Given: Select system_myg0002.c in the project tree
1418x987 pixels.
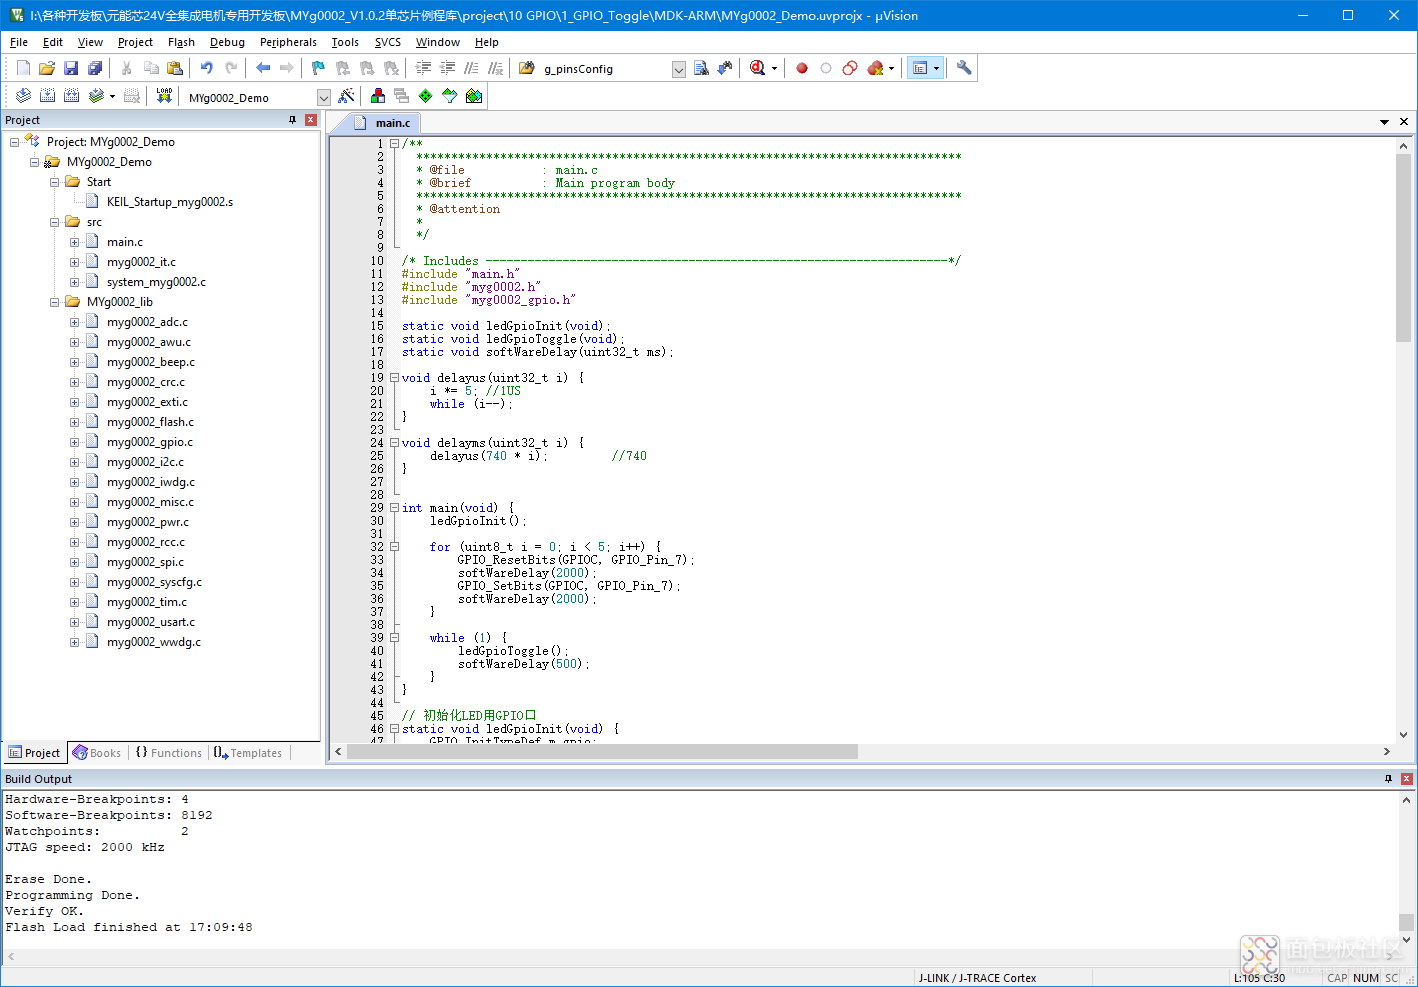Looking at the screenshot, I should tap(156, 282).
